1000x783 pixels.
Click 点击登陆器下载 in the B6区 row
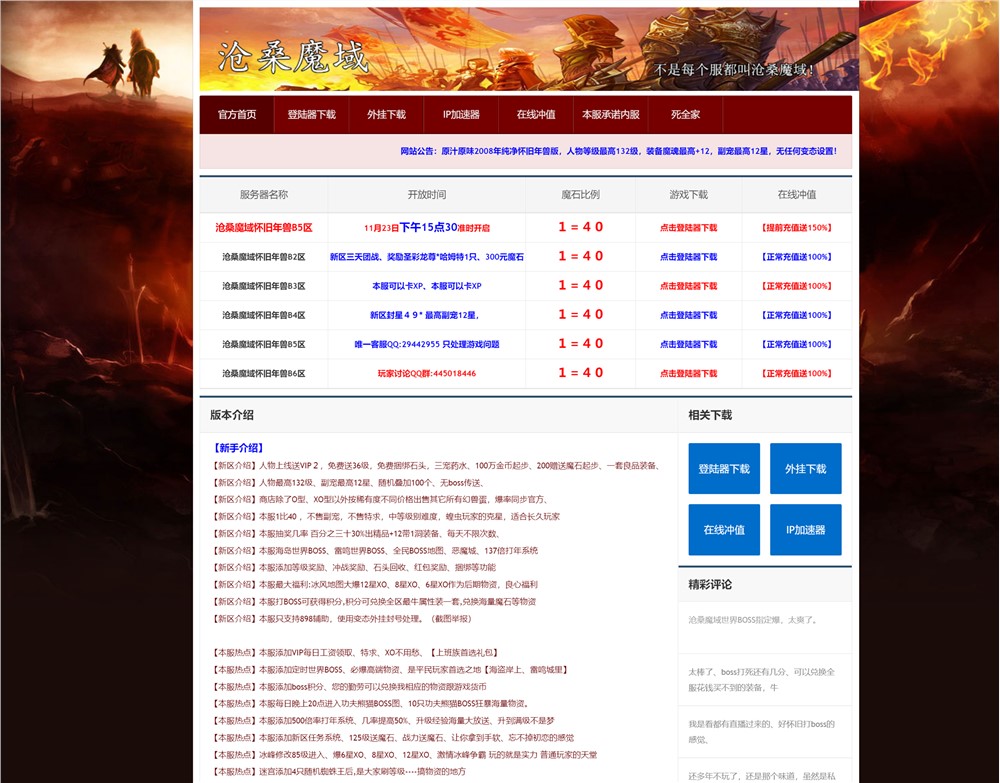[688, 373]
